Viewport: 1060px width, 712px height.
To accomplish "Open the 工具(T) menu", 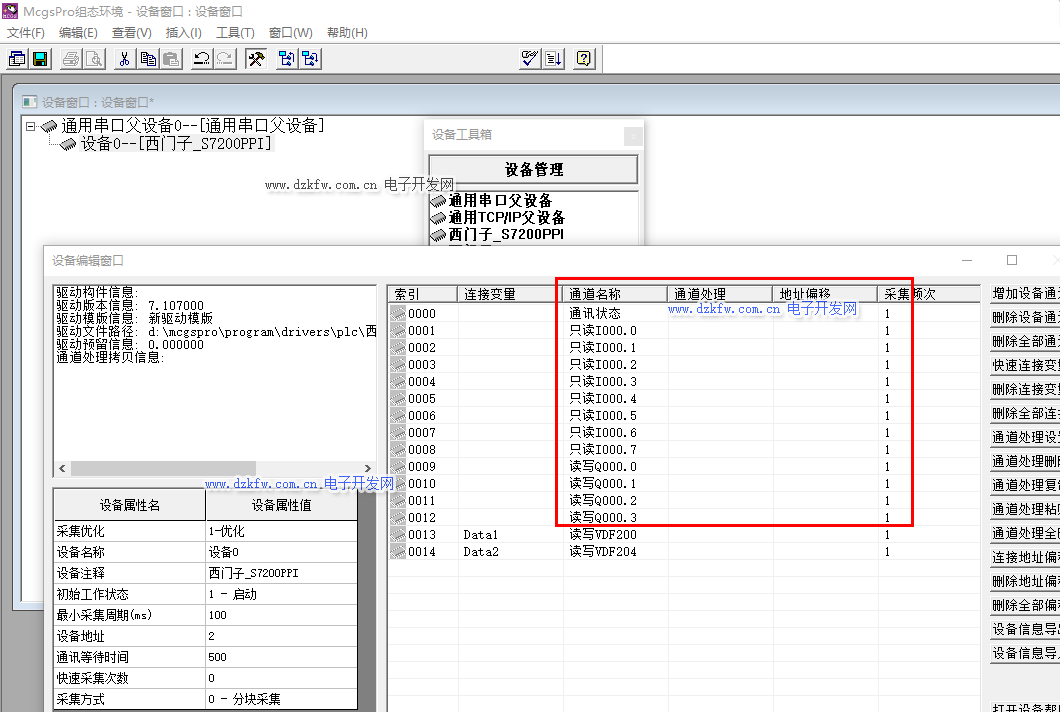I will [x=235, y=33].
